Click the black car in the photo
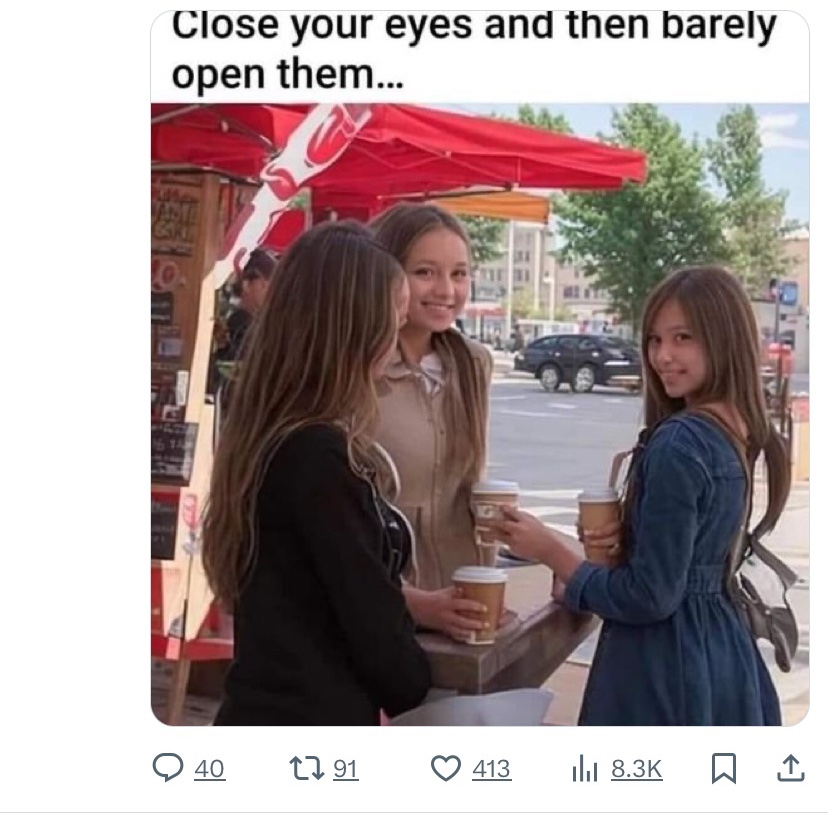The width and height of the screenshot is (828, 828). [x=578, y=362]
